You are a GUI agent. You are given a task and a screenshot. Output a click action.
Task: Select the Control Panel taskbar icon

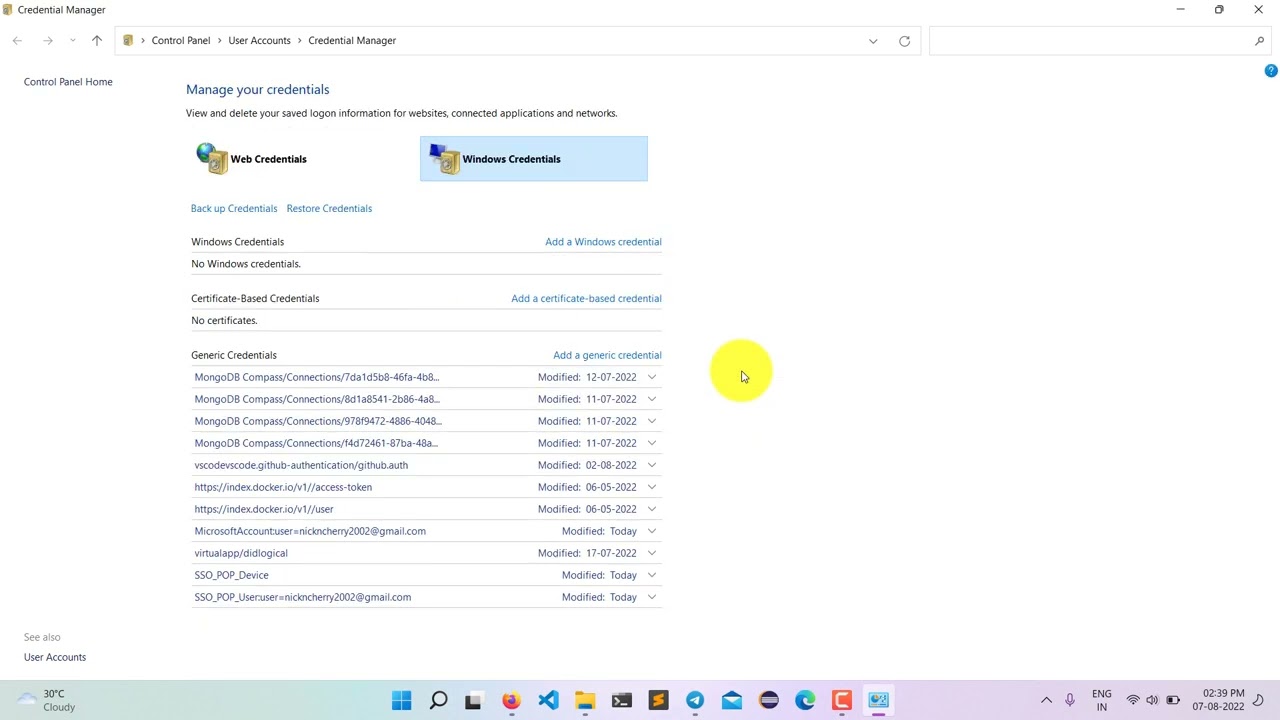tap(878, 700)
